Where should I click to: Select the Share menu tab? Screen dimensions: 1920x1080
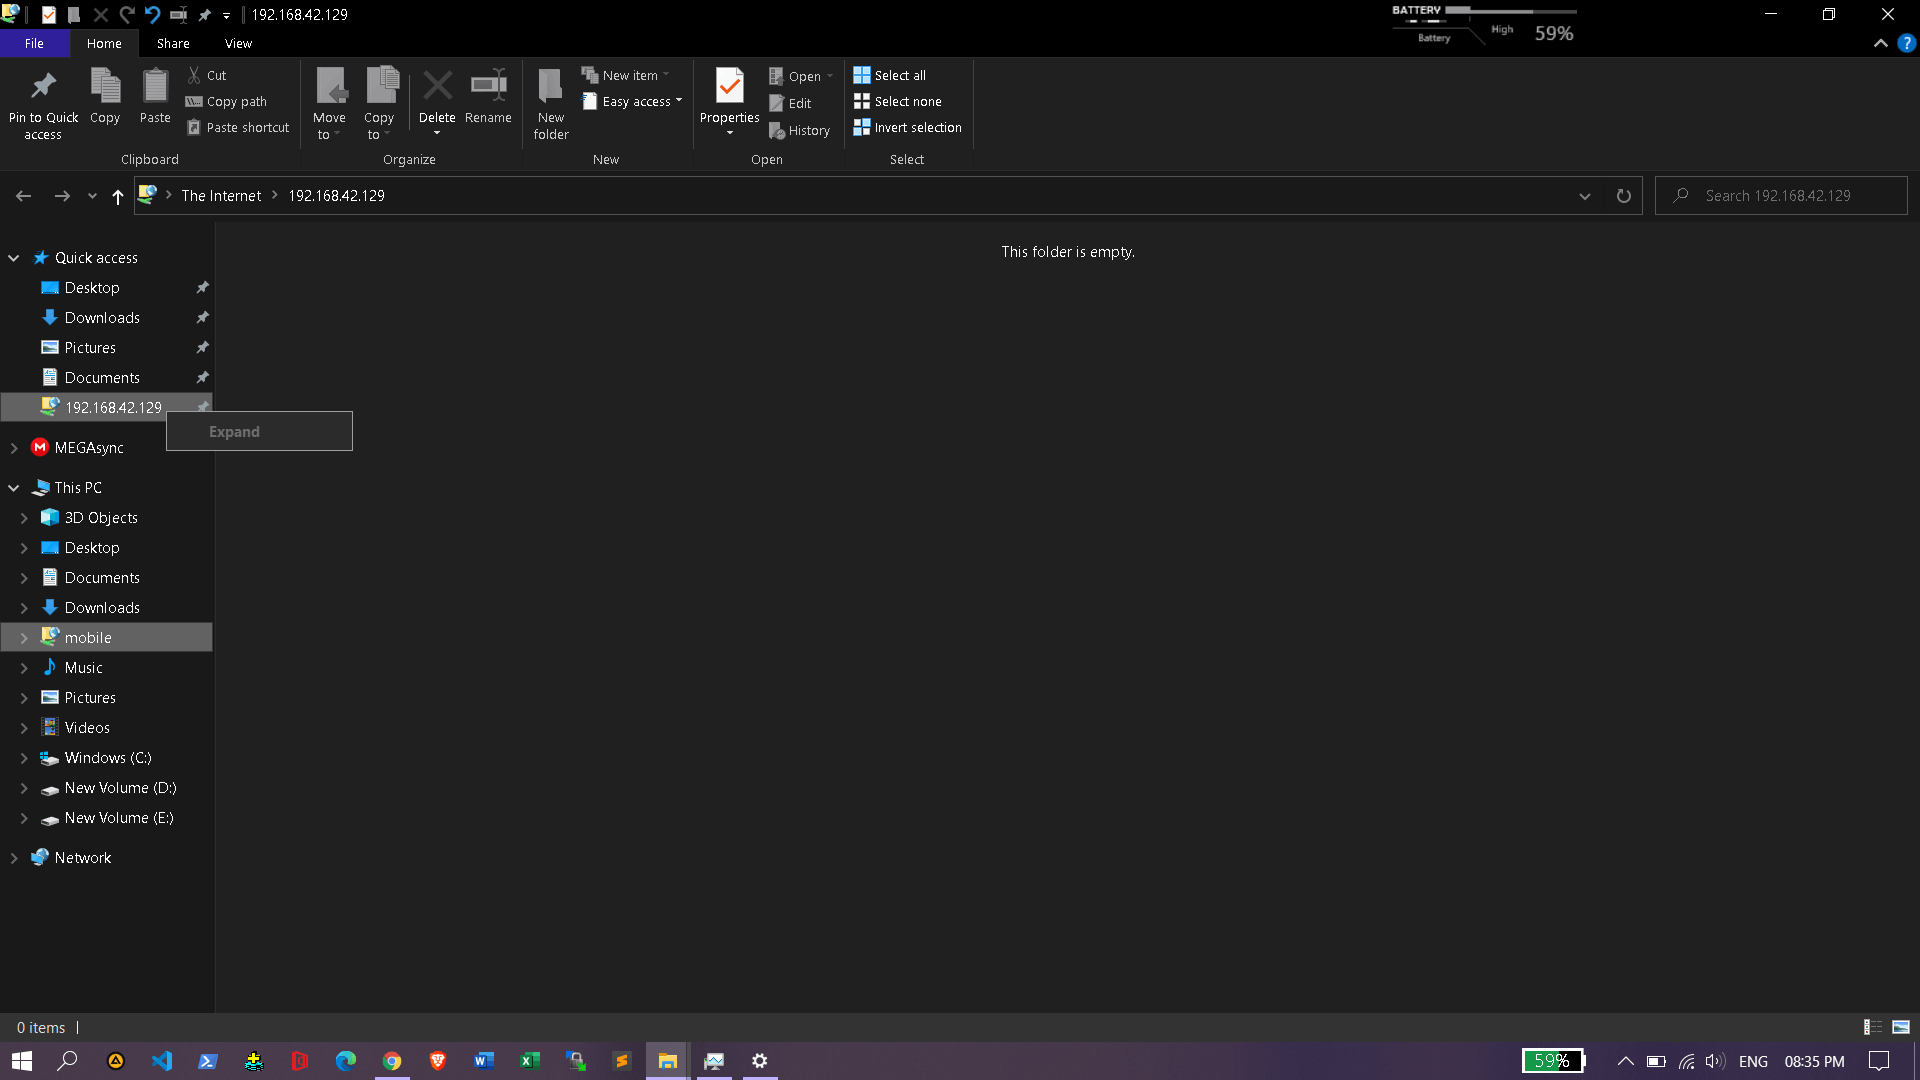point(171,44)
